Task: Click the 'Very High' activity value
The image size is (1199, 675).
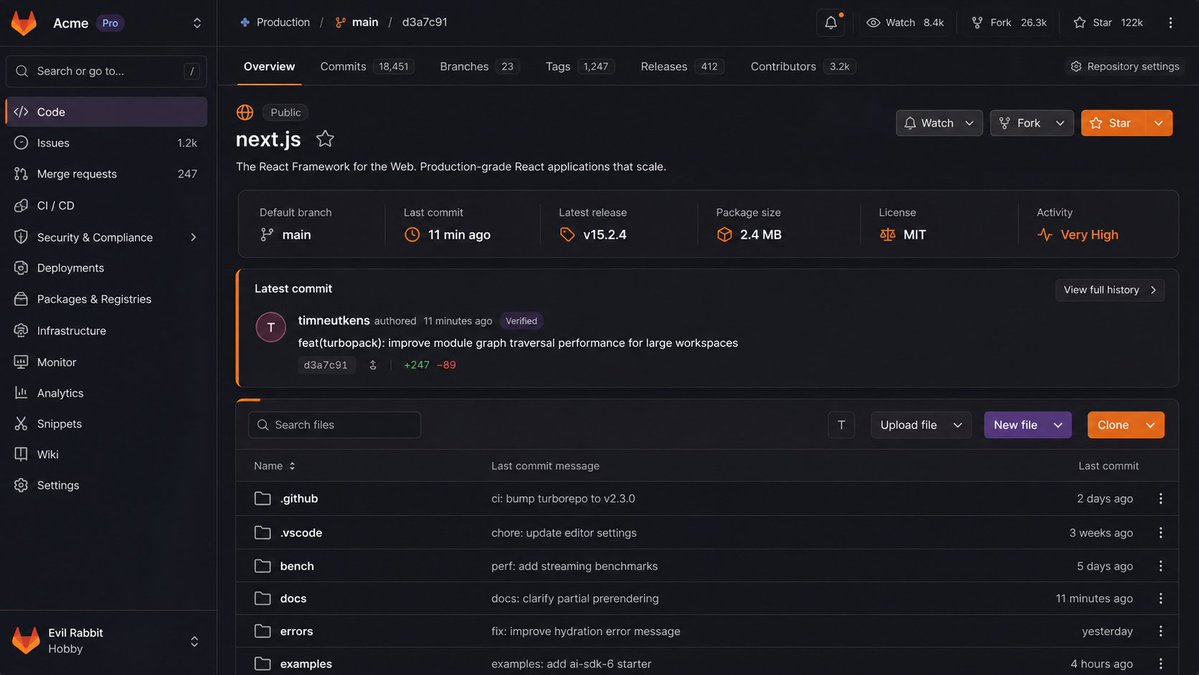Action: 1089,235
